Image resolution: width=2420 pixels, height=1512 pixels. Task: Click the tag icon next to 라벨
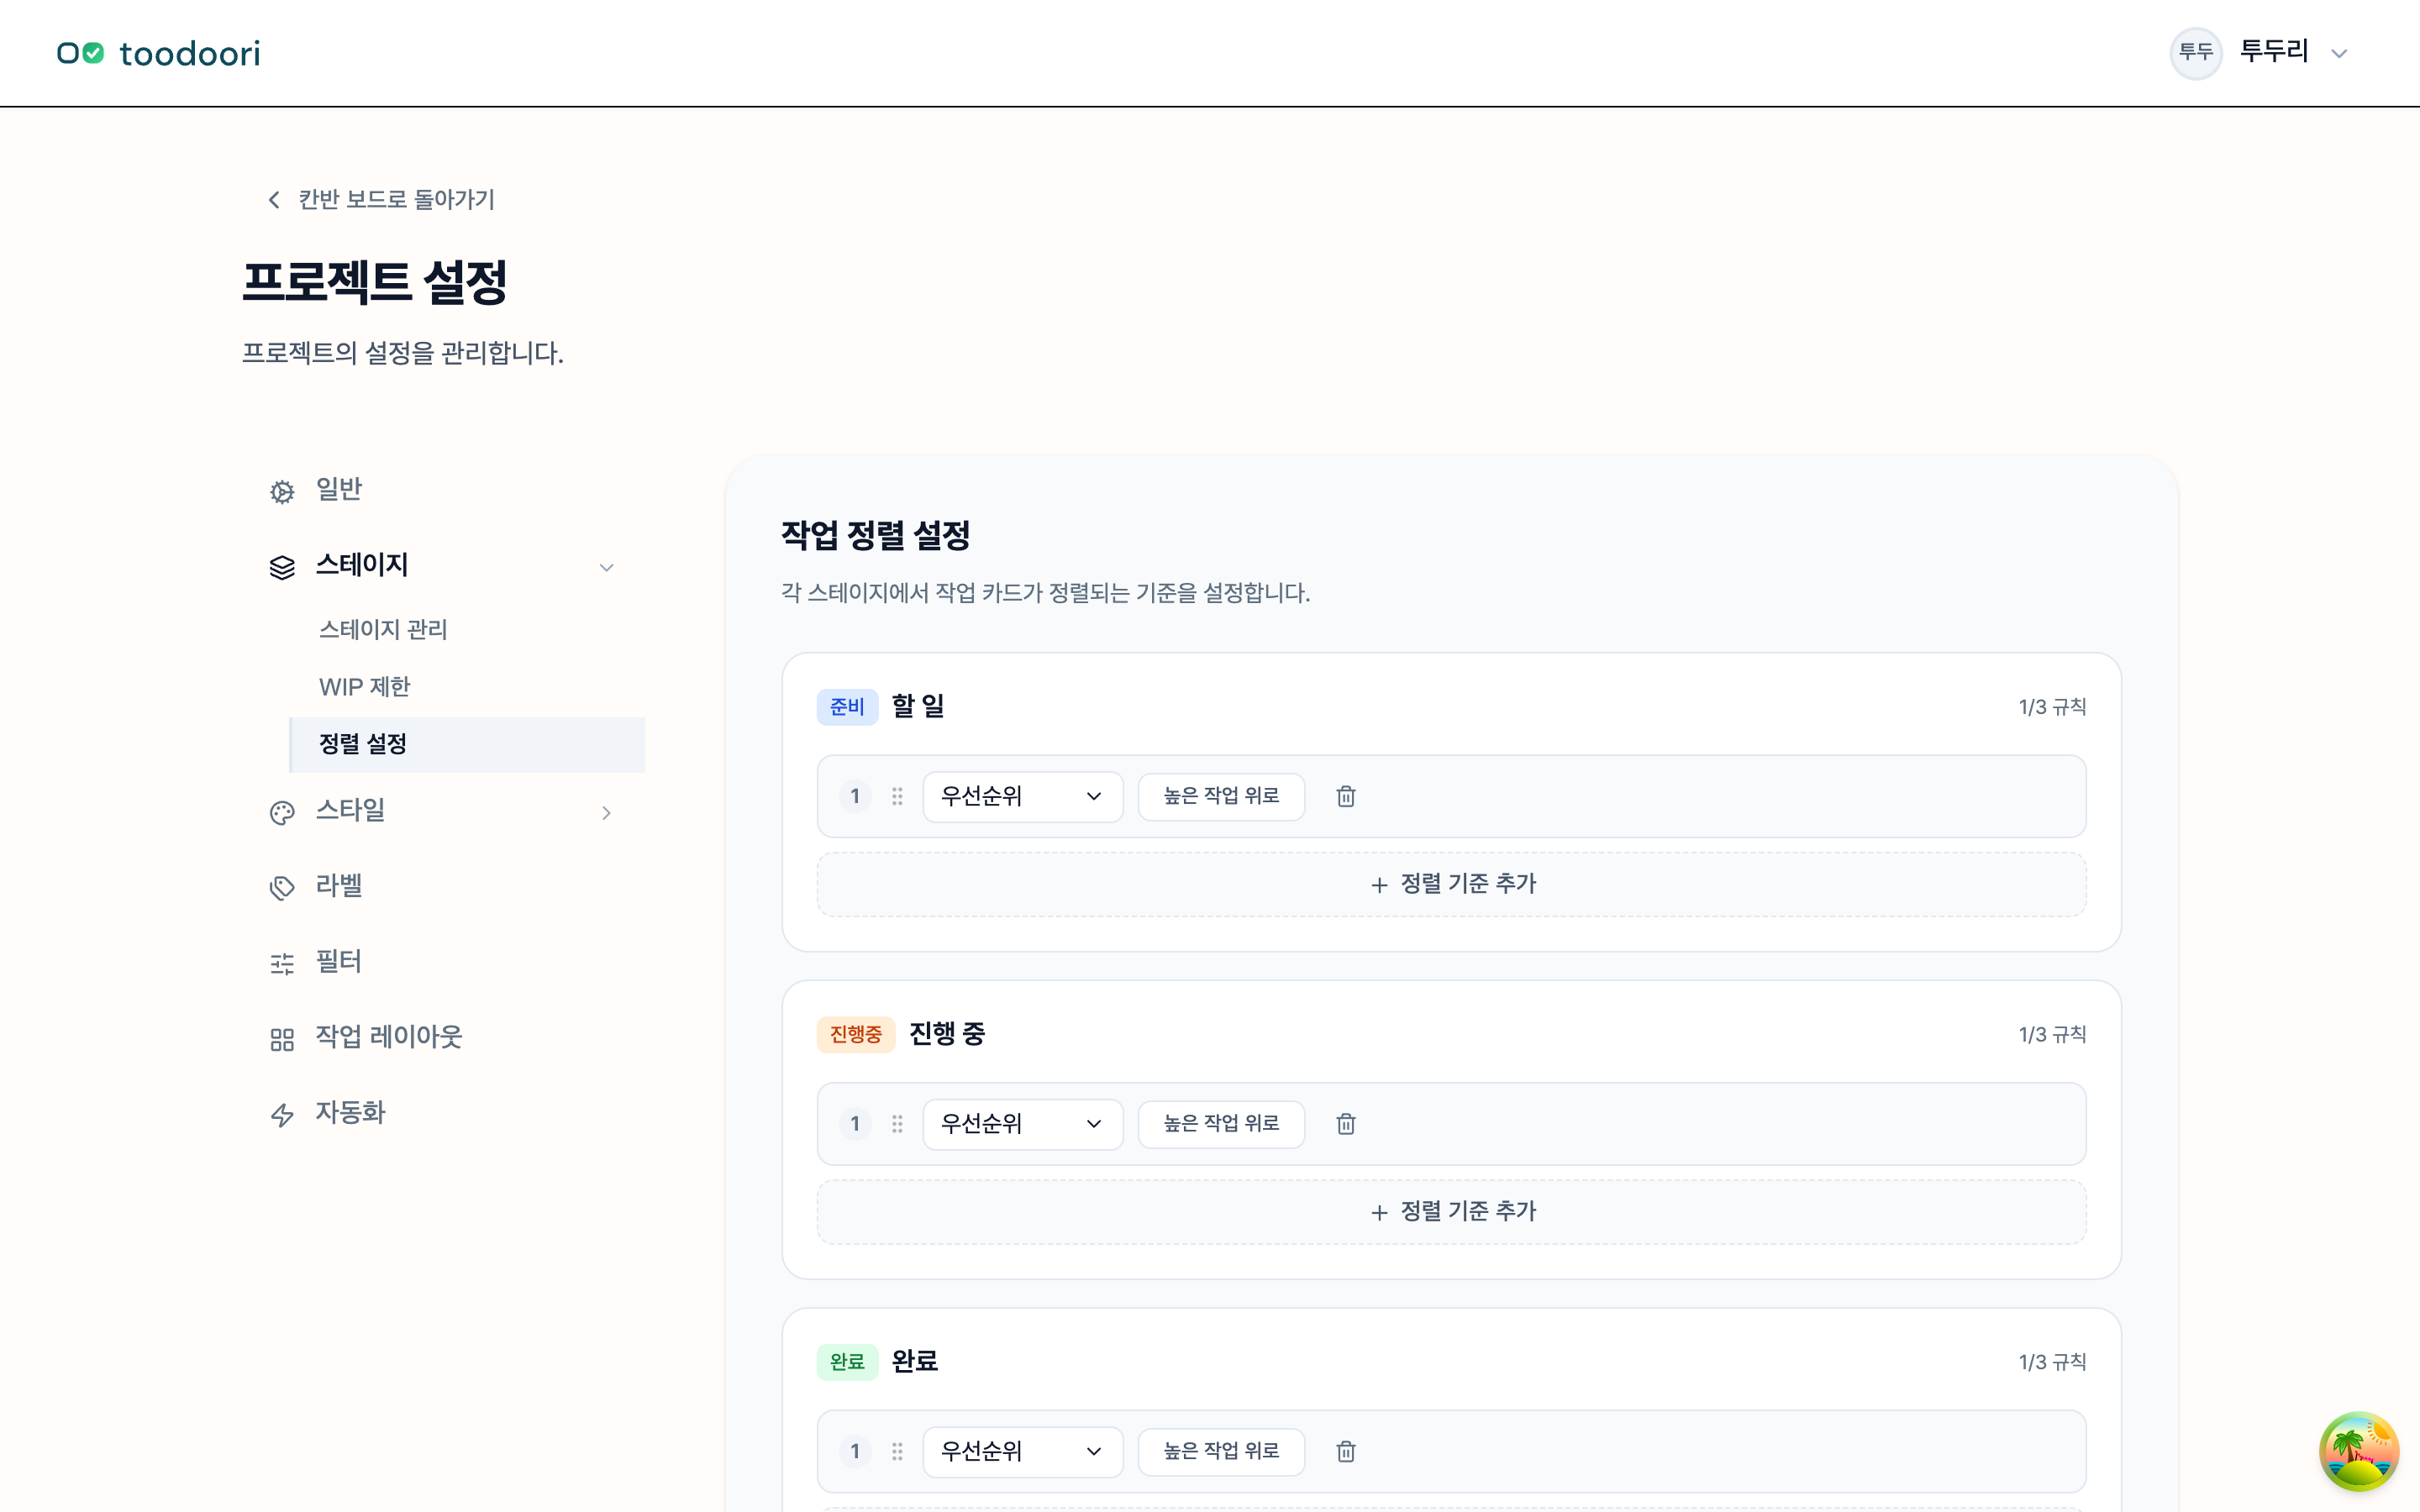point(282,888)
